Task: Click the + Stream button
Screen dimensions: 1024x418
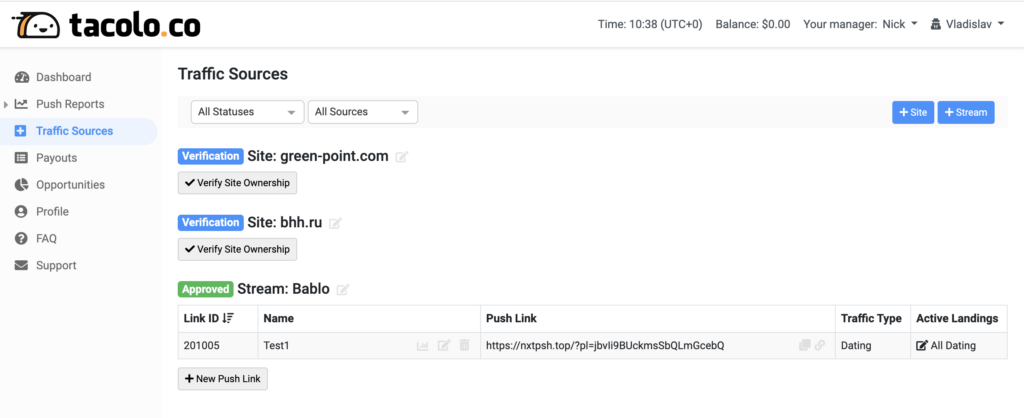Action: pyautogui.click(x=966, y=112)
